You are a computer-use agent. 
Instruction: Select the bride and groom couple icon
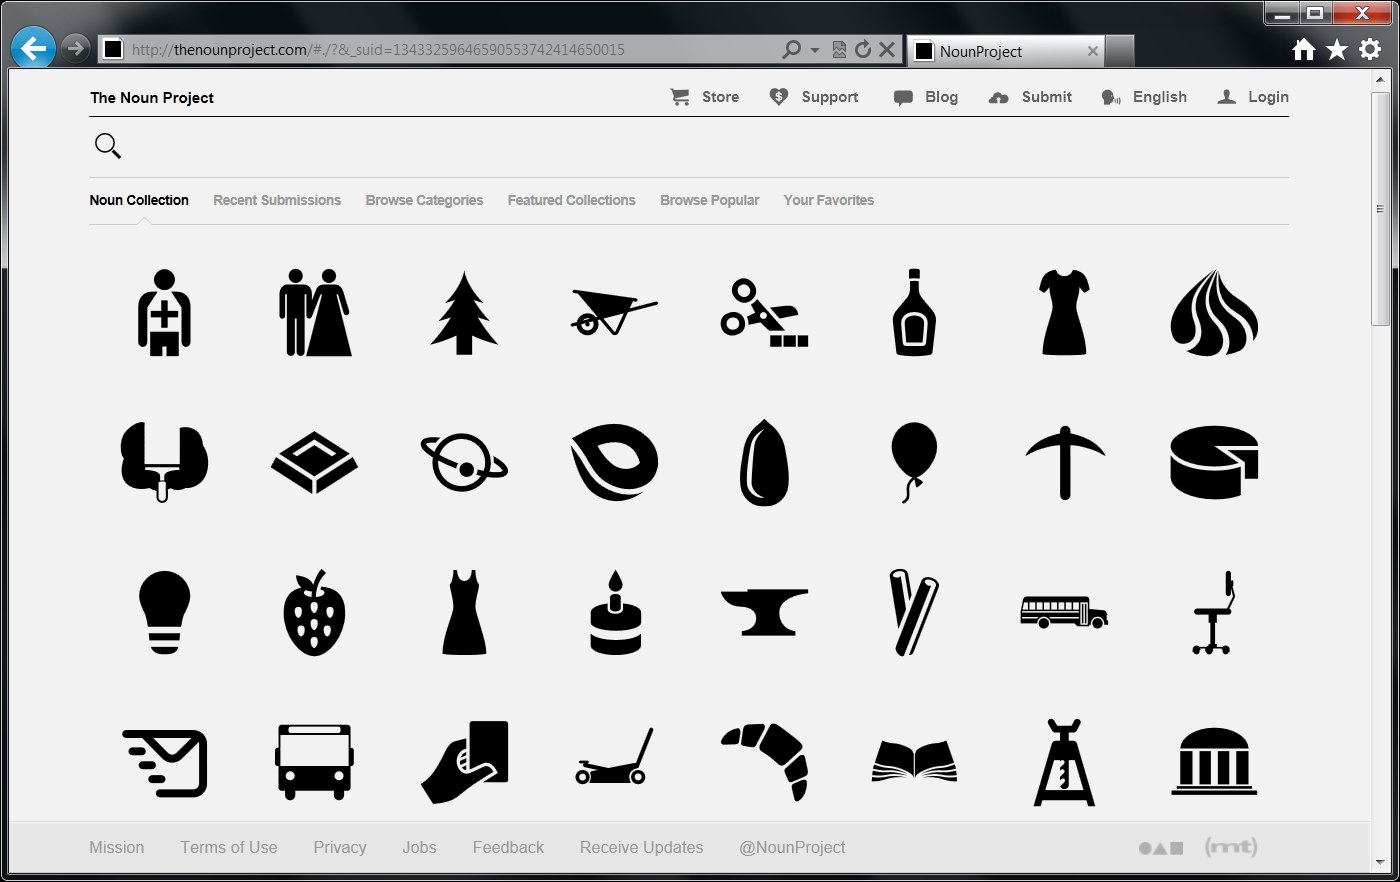[x=314, y=312]
